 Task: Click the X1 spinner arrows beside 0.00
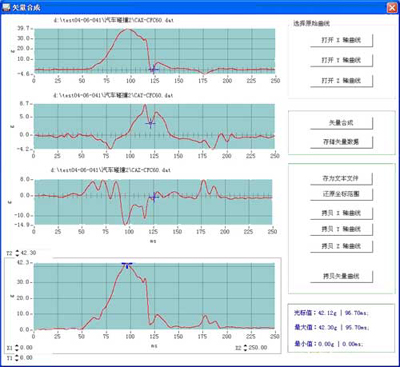click(x=17, y=348)
